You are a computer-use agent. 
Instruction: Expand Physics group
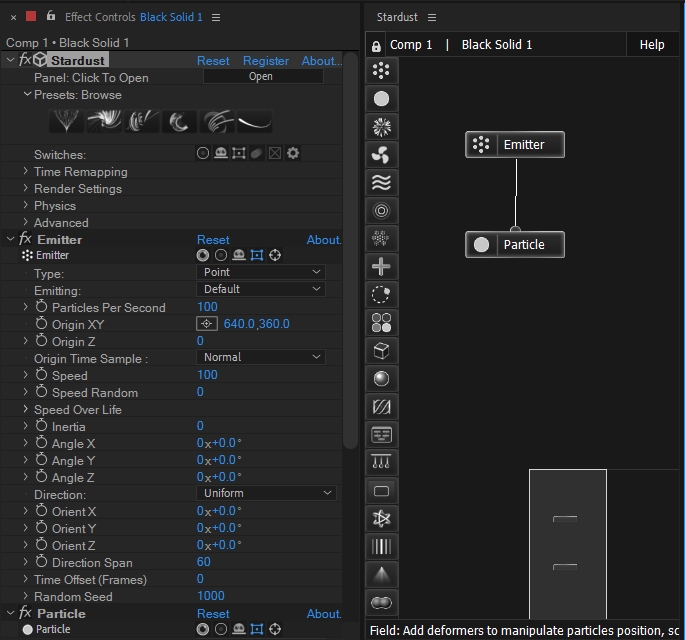pyautogui.click(x=25, y=205)
